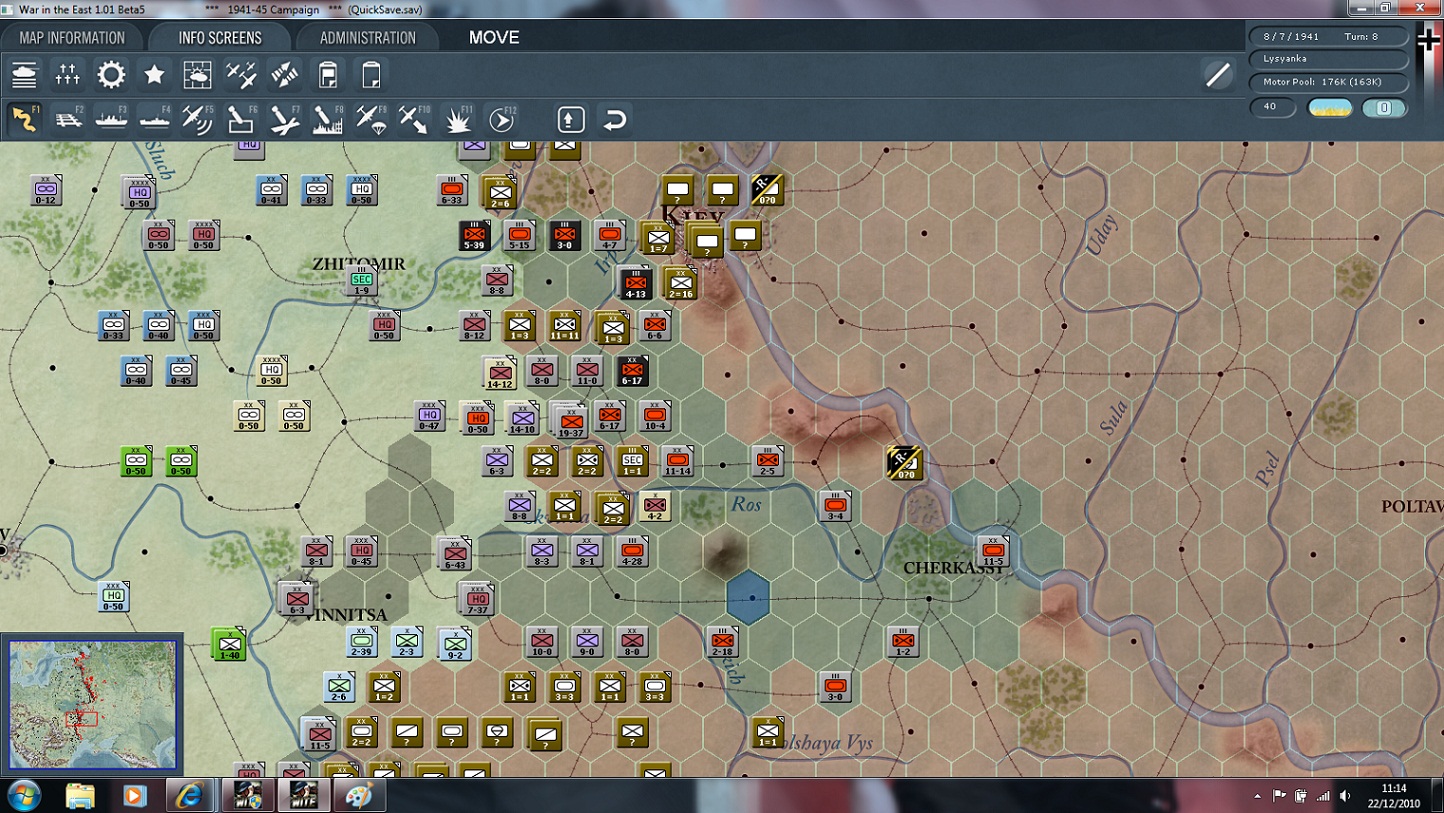Show hidden system tray icons
1444x813 pixels.
1258,796
